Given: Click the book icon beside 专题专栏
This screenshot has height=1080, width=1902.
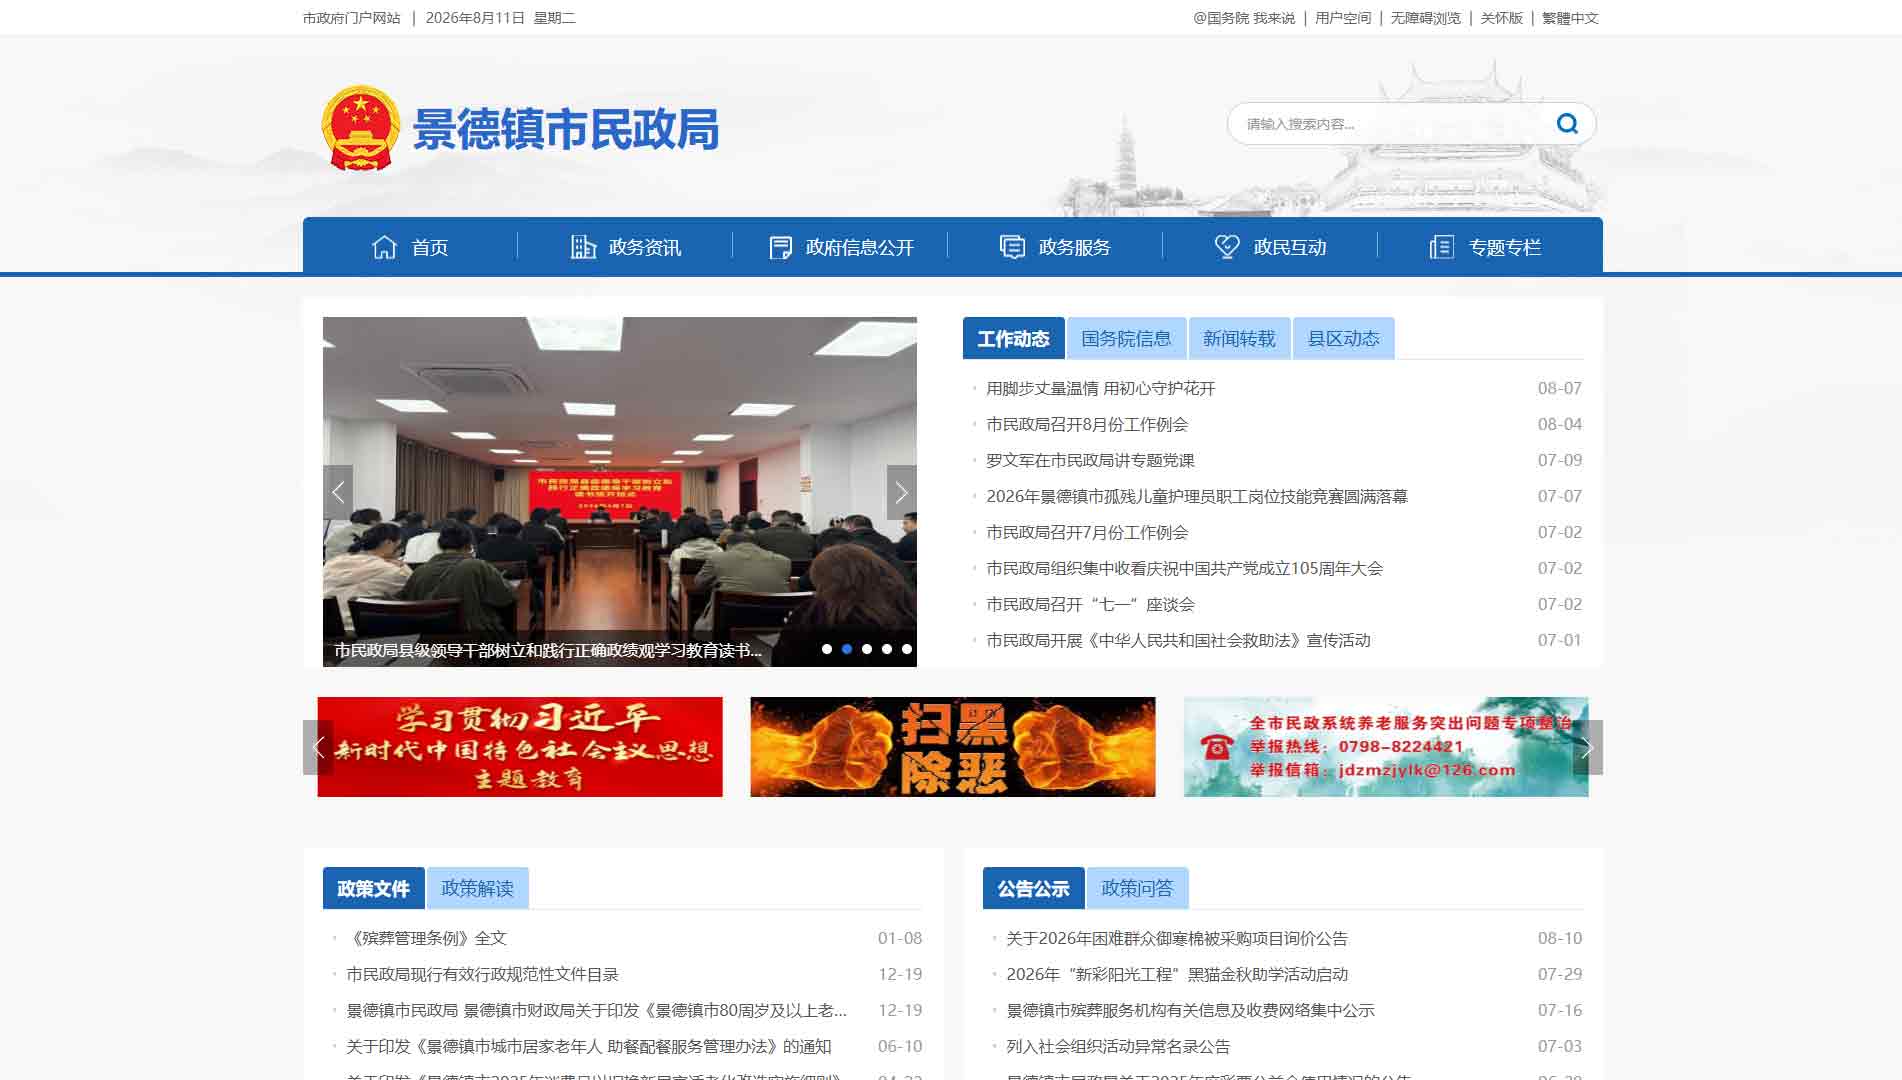Looking at the screenshot, I should pos(1442,247).
